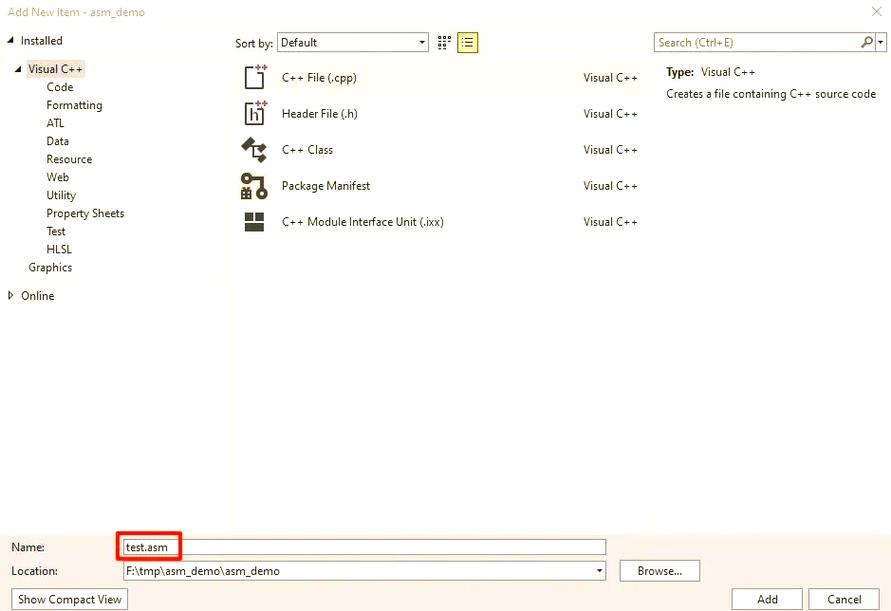
Task: Choose the C++ Class template name
Action: (307, 149)
